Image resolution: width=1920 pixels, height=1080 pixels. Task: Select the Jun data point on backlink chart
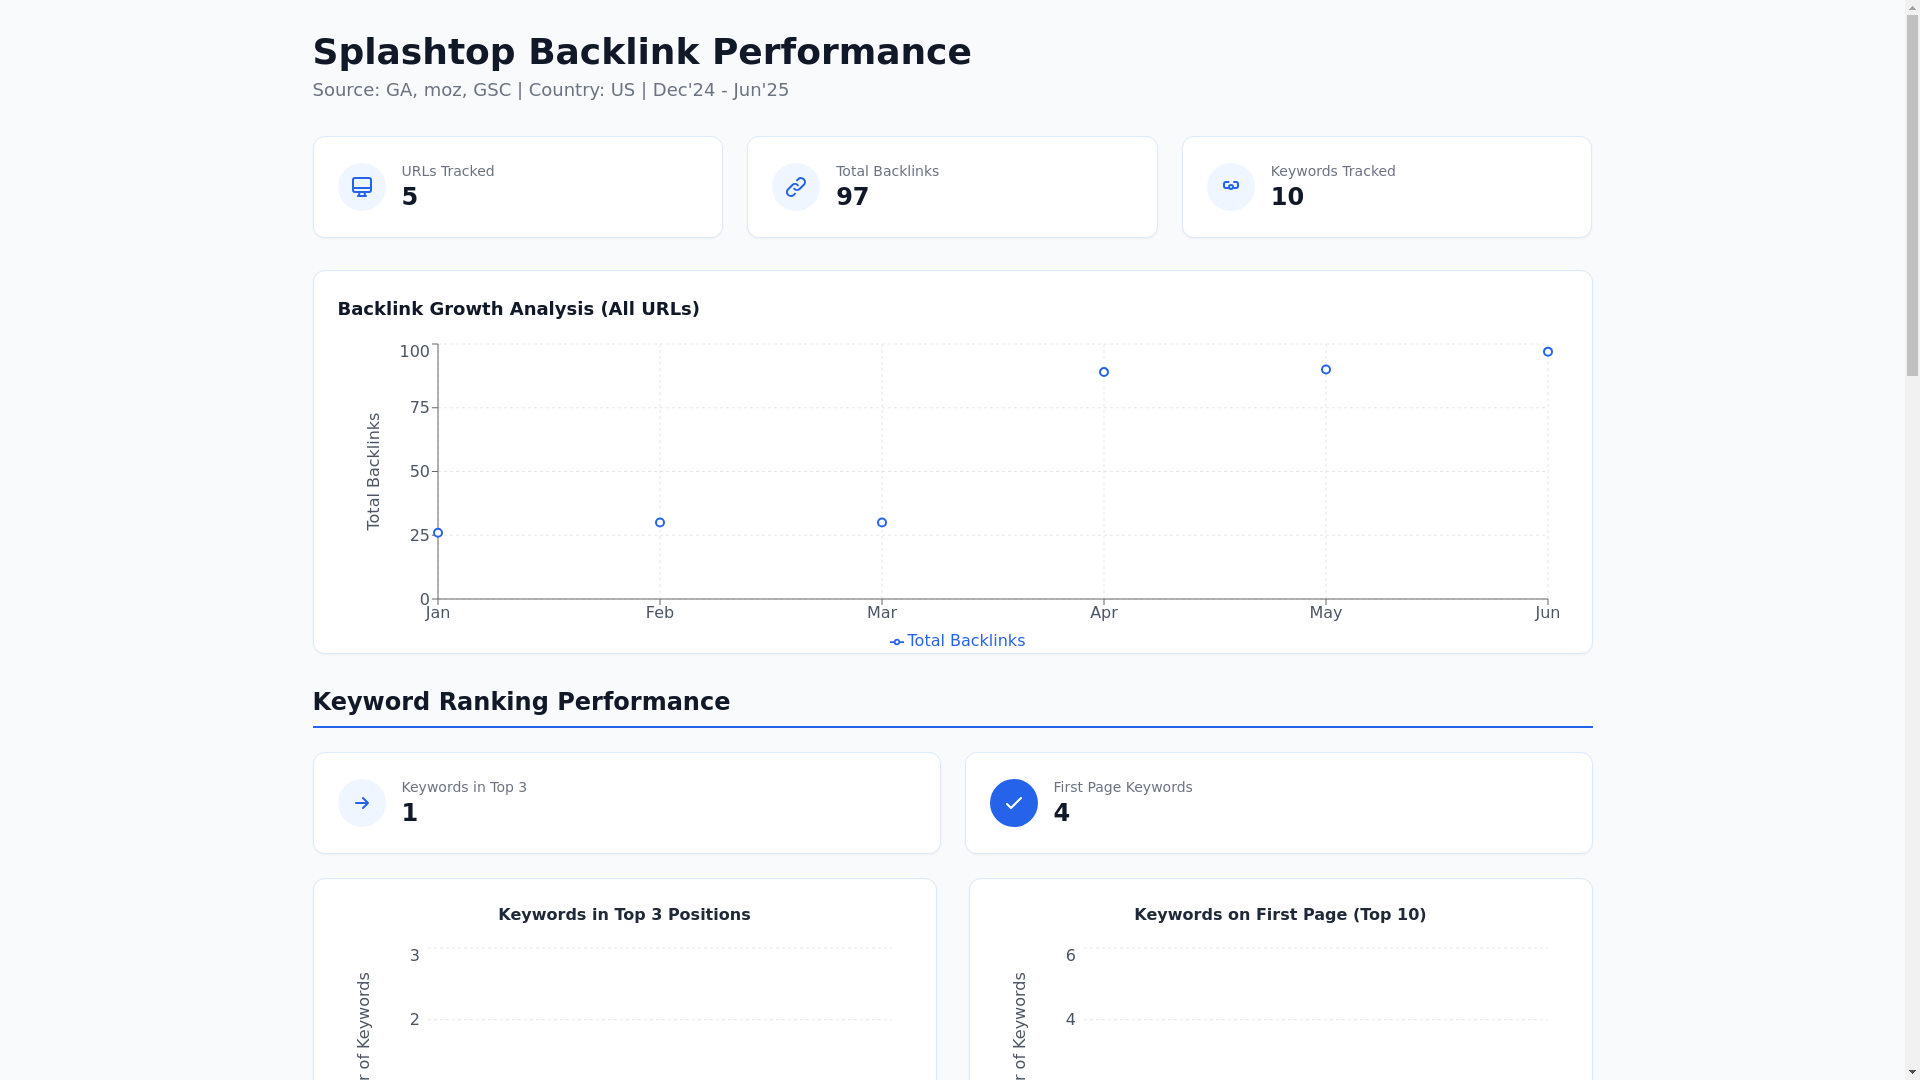pyautogui.click(x=1548, y=352)
